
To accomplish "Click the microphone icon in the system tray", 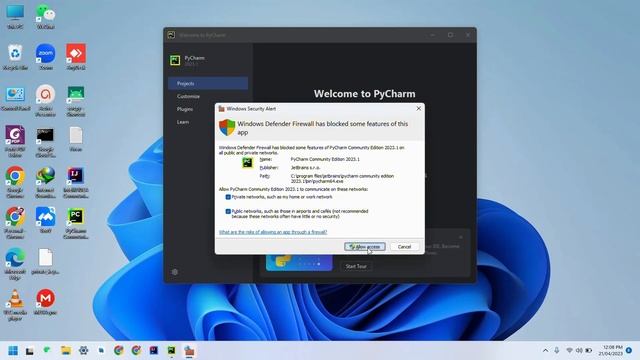I will pos(557,351).
